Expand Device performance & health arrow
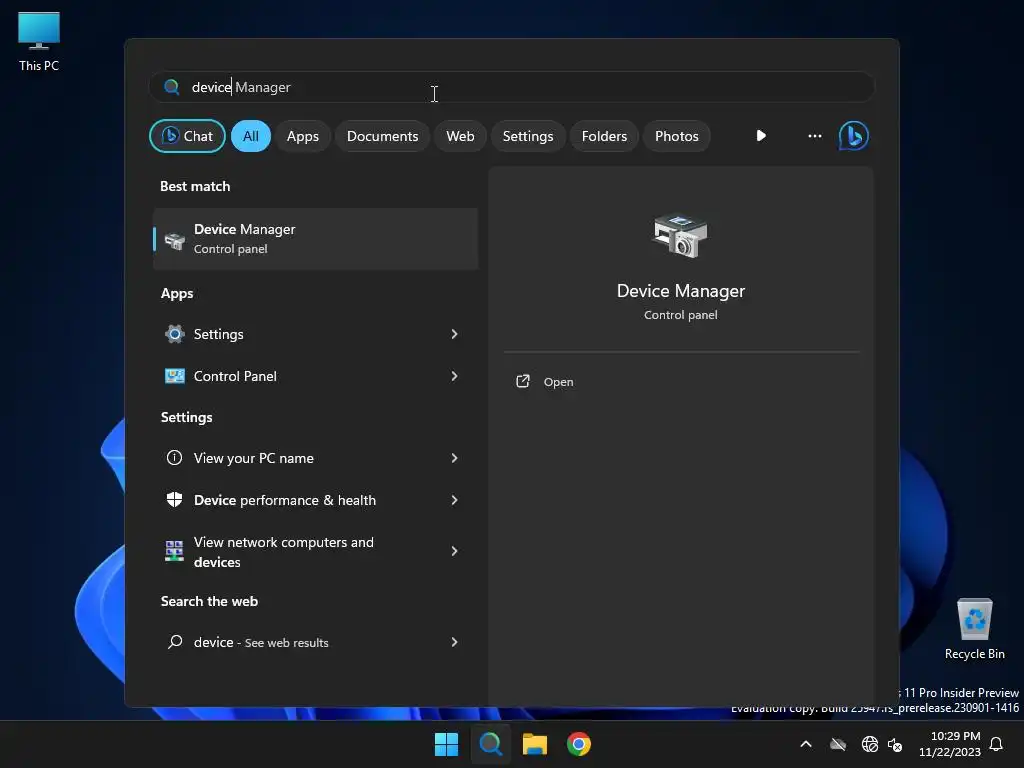 pyautogui.click(x=455, y=500)
